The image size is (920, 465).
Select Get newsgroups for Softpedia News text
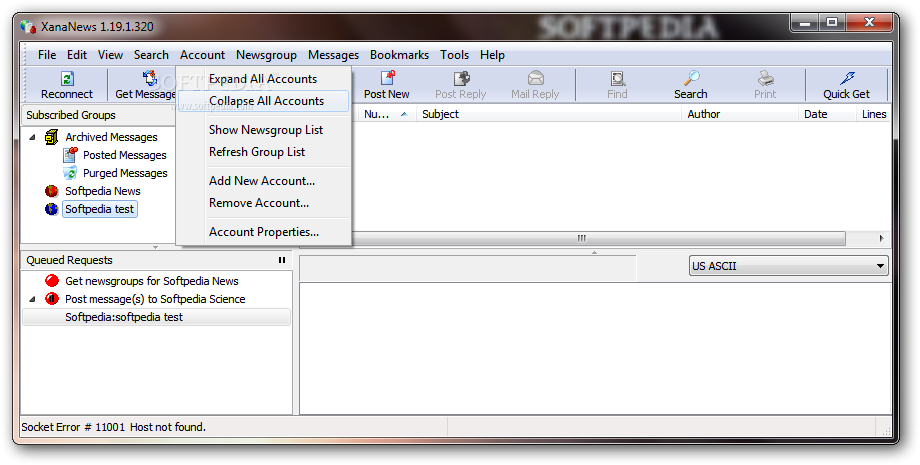[x=152, y=281]
